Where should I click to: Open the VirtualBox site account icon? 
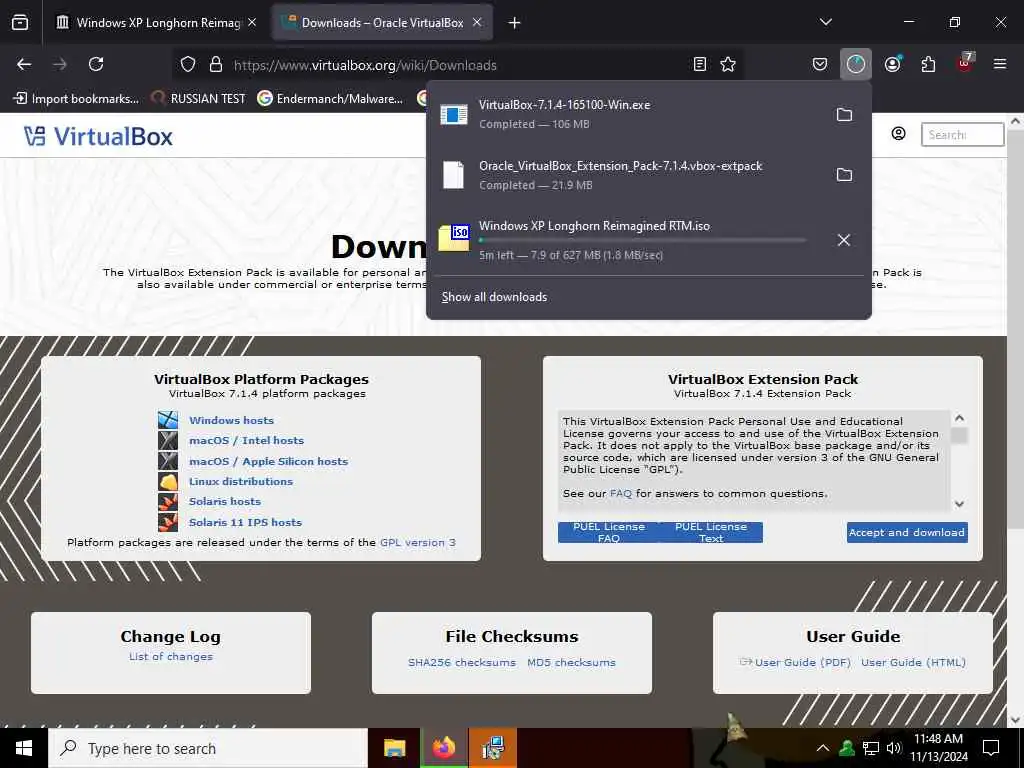(899, 134)
